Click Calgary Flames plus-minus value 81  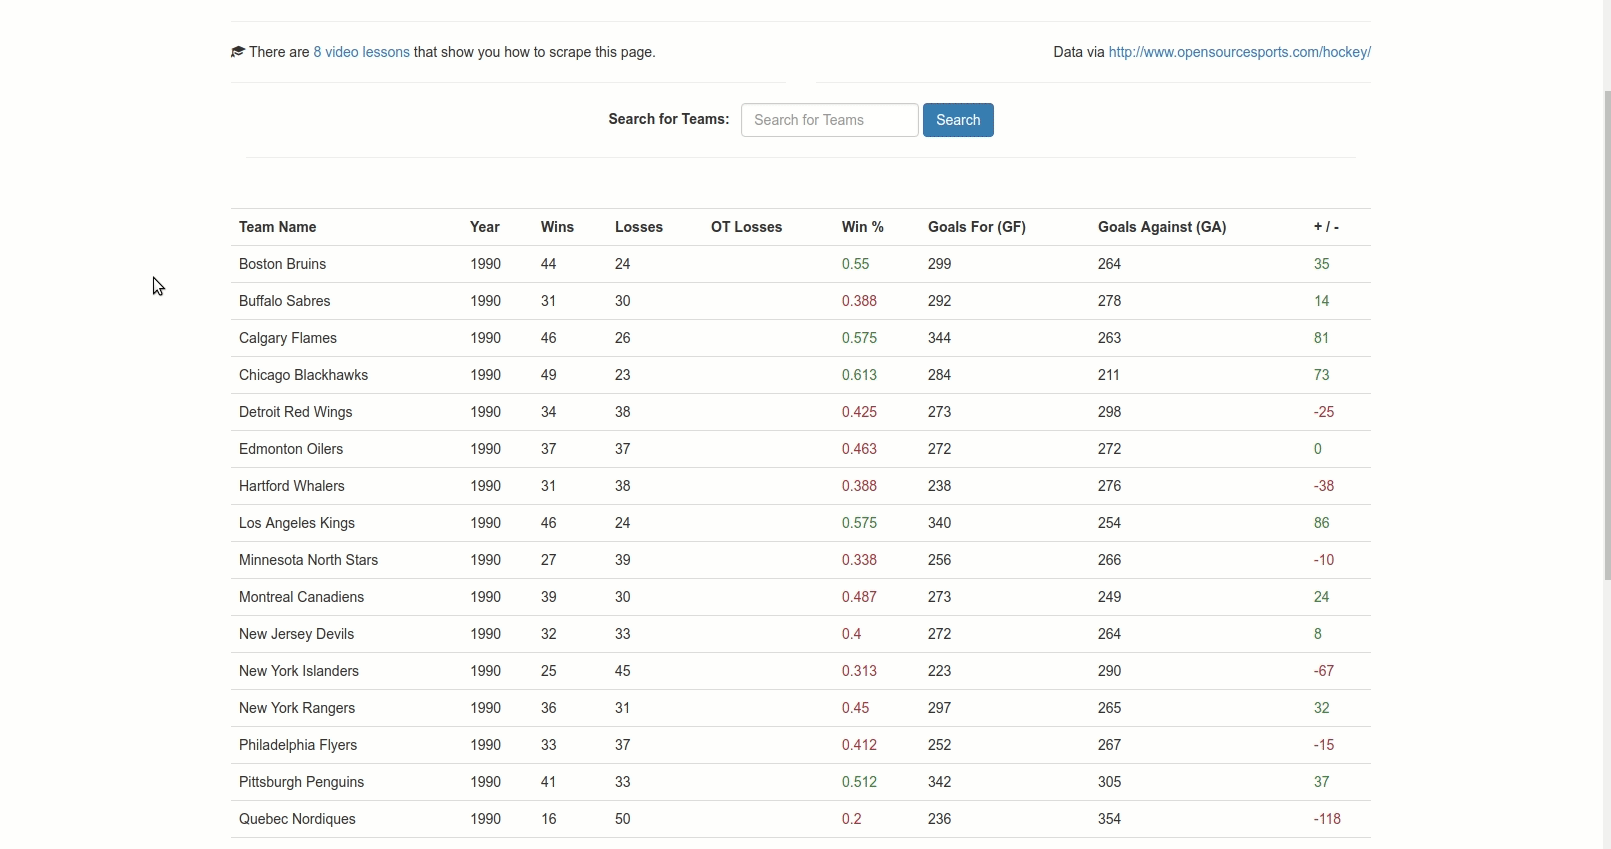(x=1322, y=338)
